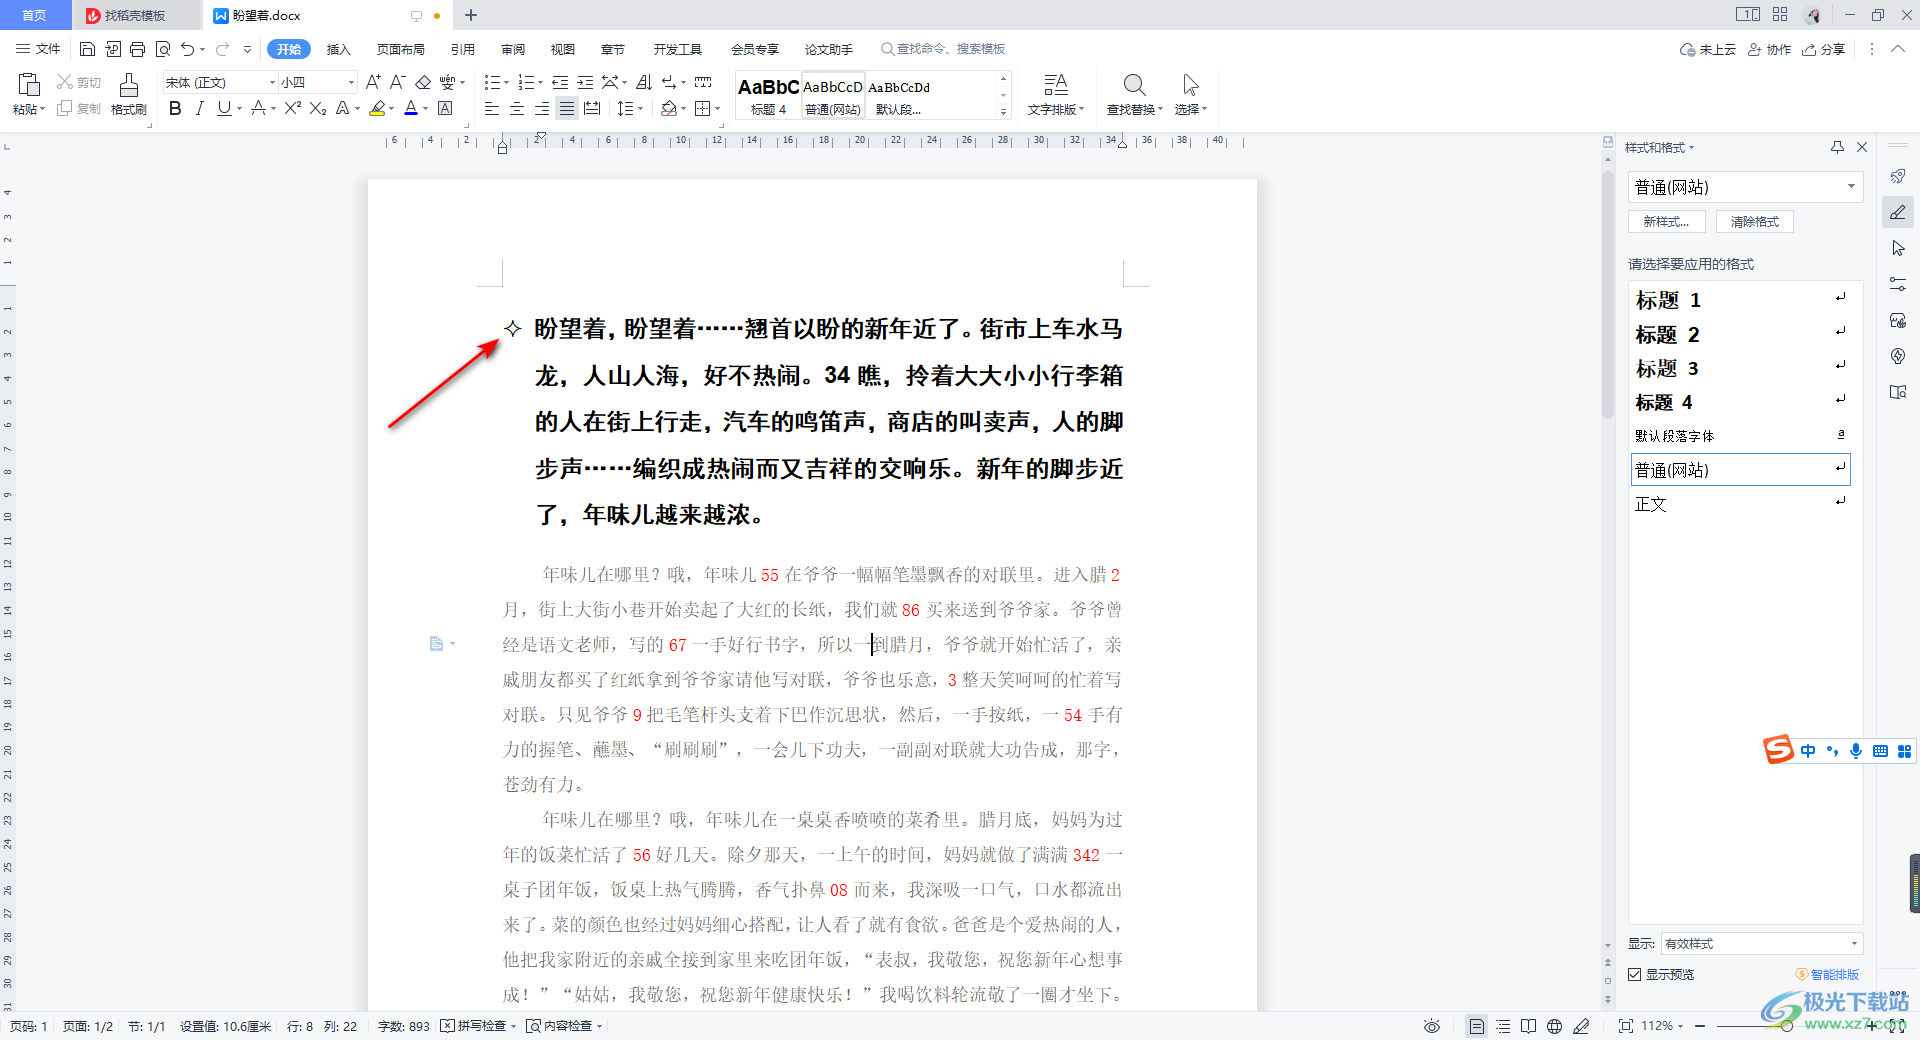
Task: Switch to the Insert ribbon tab
Action: click(x=339, y=49)
